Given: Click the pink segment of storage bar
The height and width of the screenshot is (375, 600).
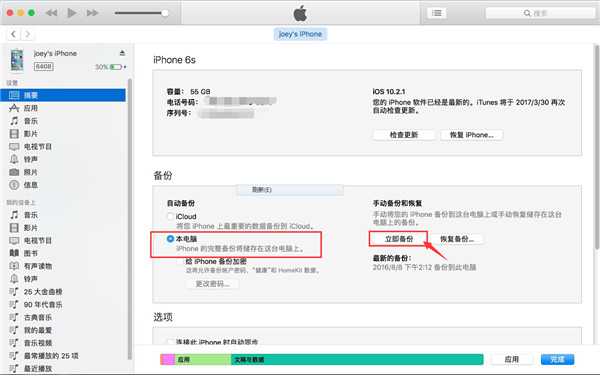Looking at the screenshot, I should coord(169,360).
